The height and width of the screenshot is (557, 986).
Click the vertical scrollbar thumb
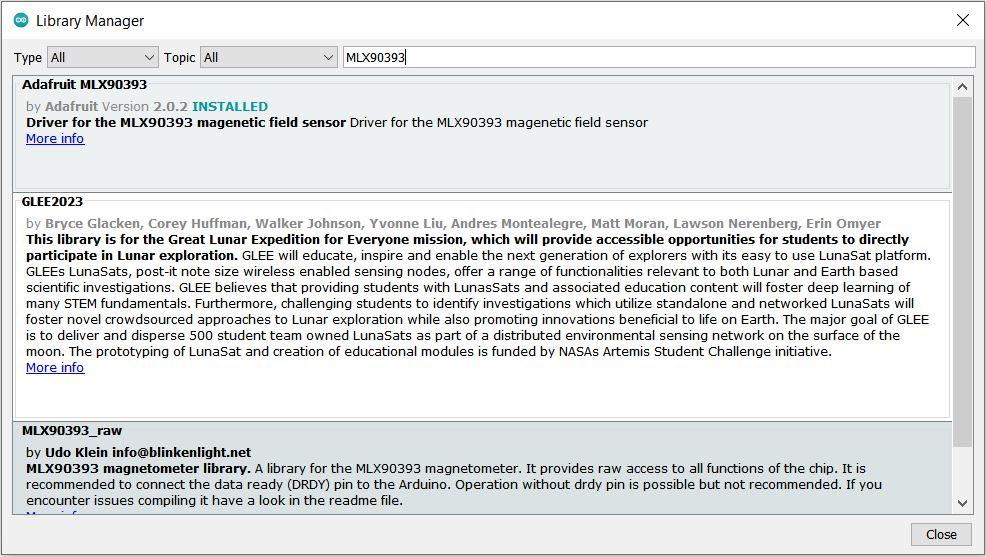(962, 272)
